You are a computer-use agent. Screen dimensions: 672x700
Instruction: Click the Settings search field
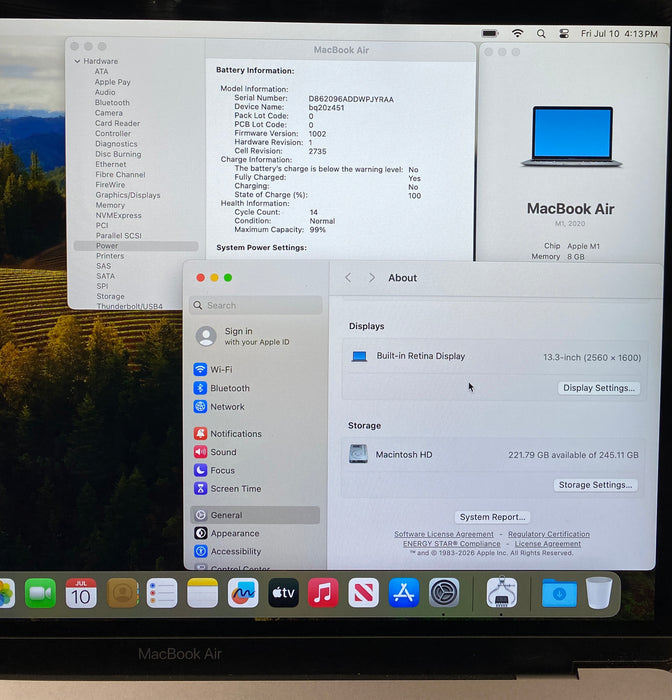click(x=256, y=305)
